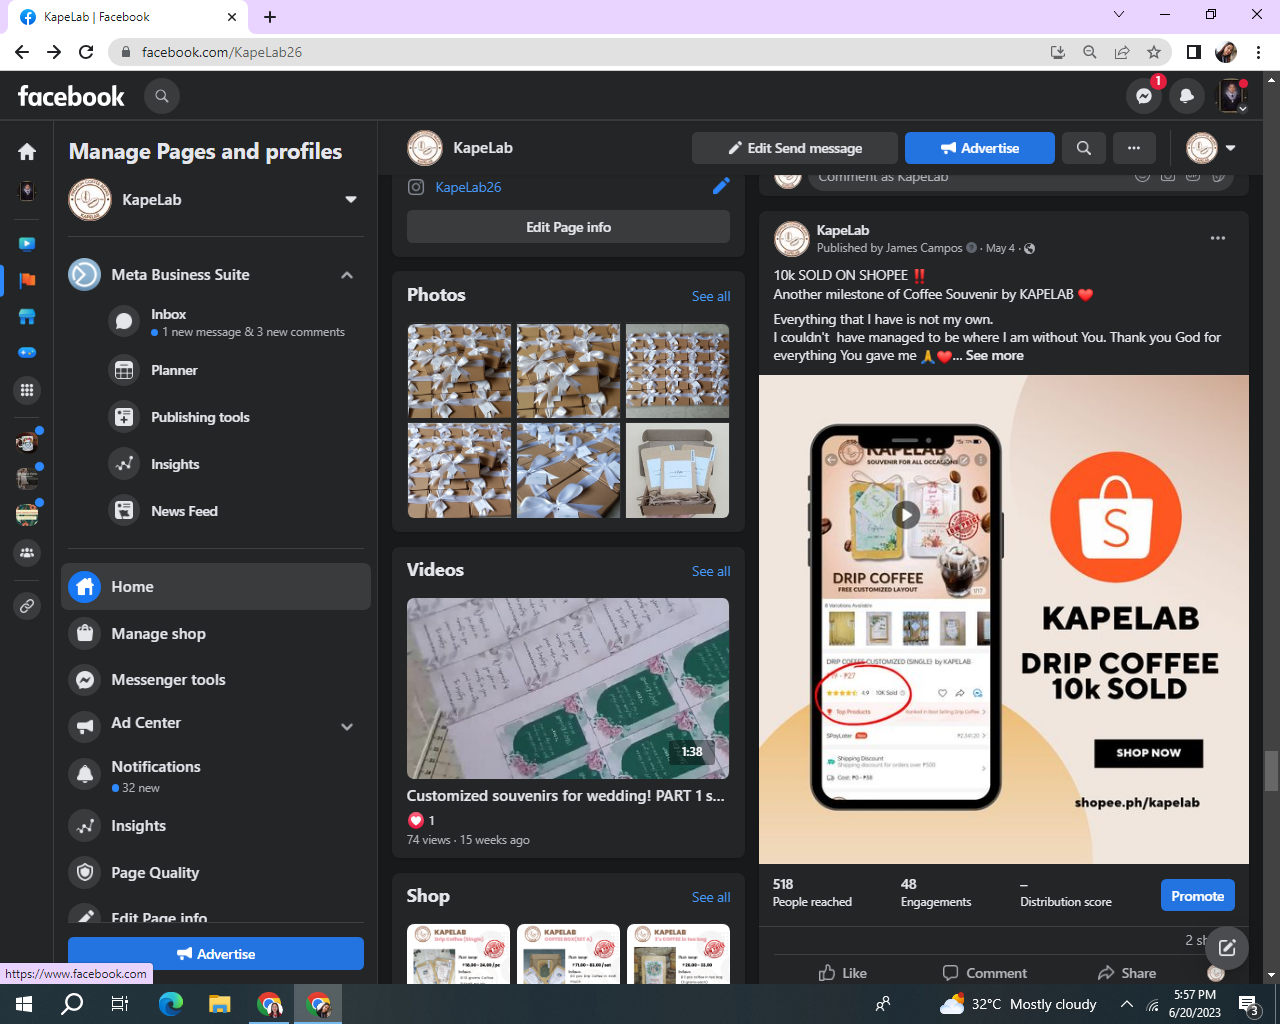Click the Facebook search magnifier icon

162,96
